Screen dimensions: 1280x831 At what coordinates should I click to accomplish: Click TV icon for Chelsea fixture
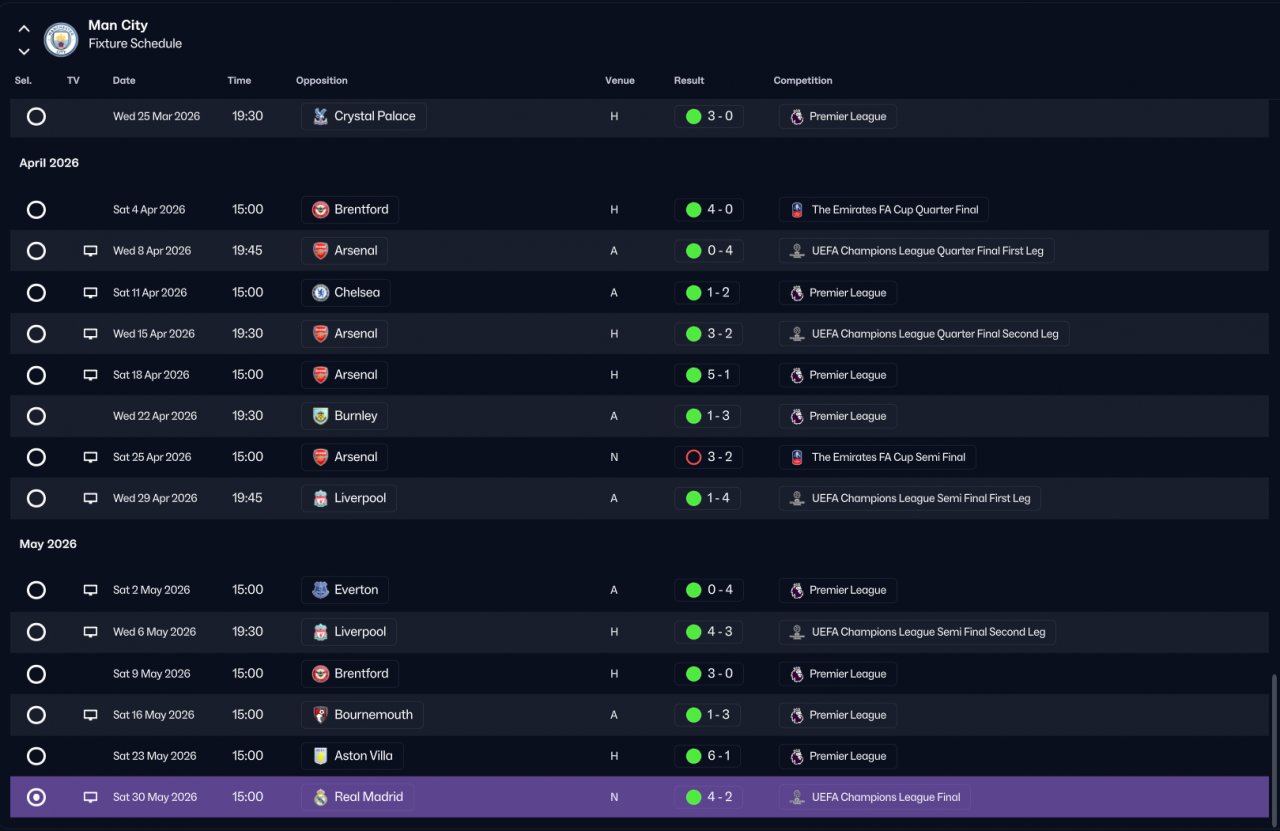90,293
